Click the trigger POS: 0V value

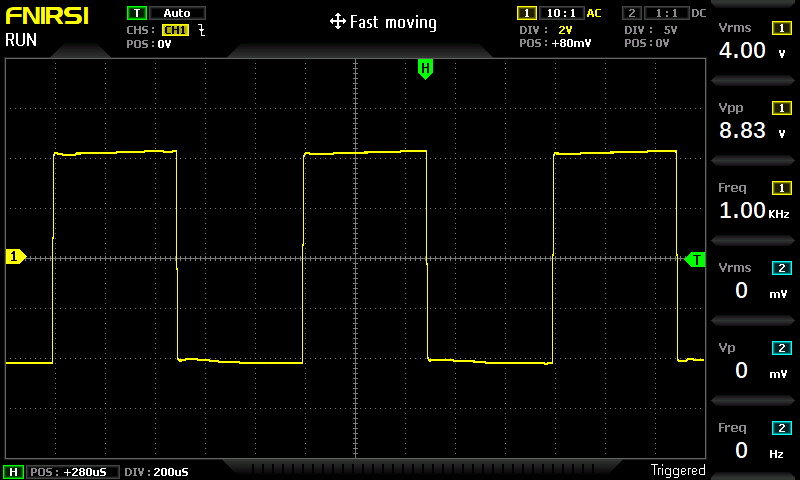(x=149, y=44)
